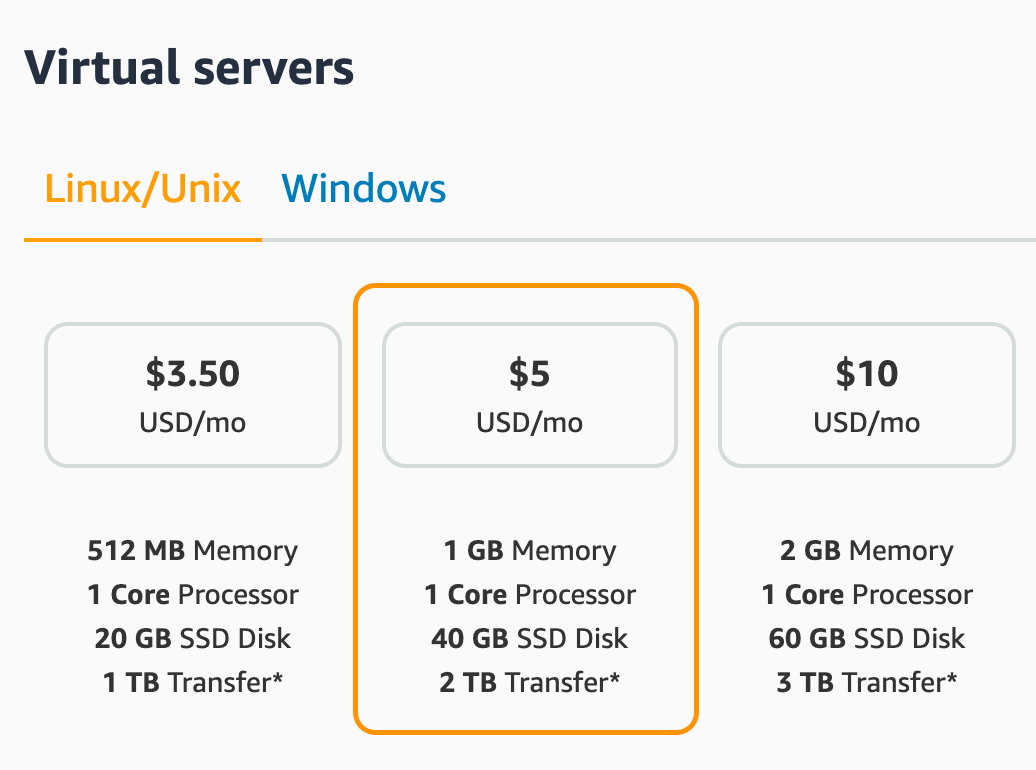Pick the $10 USD/mo plan card

[867, 394]
